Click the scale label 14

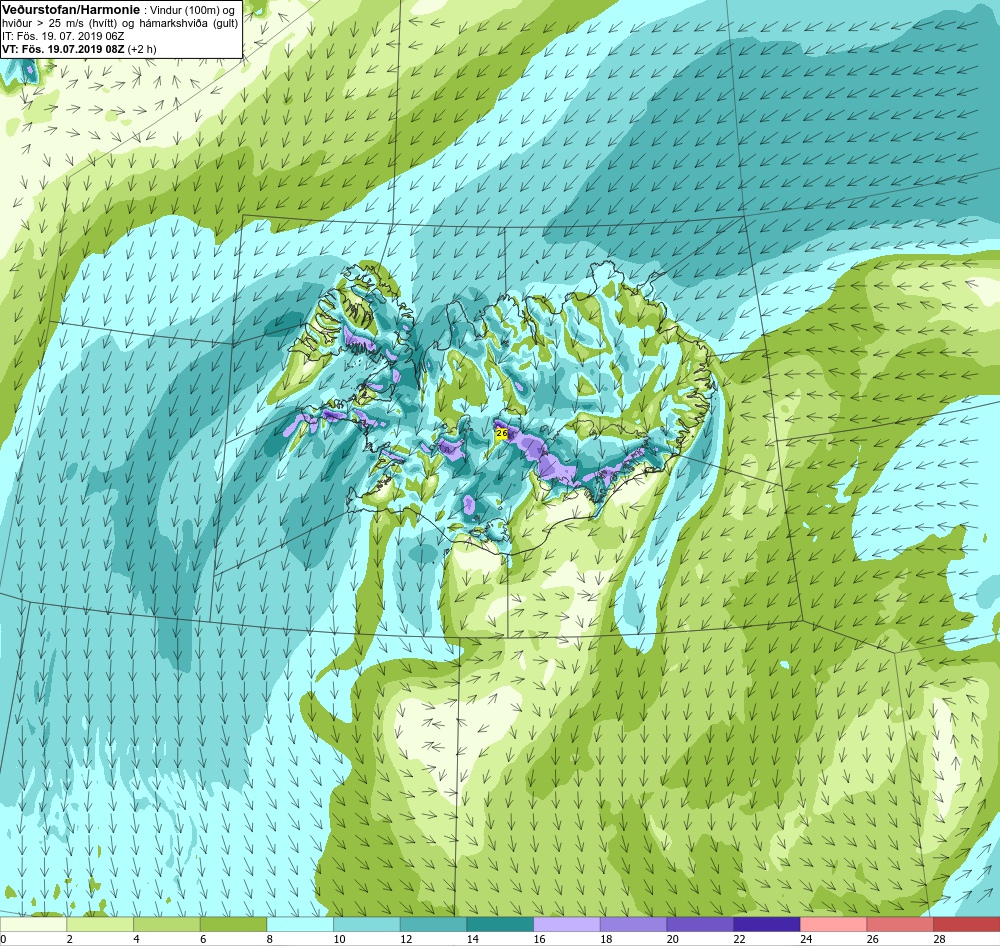click(473, 939)
